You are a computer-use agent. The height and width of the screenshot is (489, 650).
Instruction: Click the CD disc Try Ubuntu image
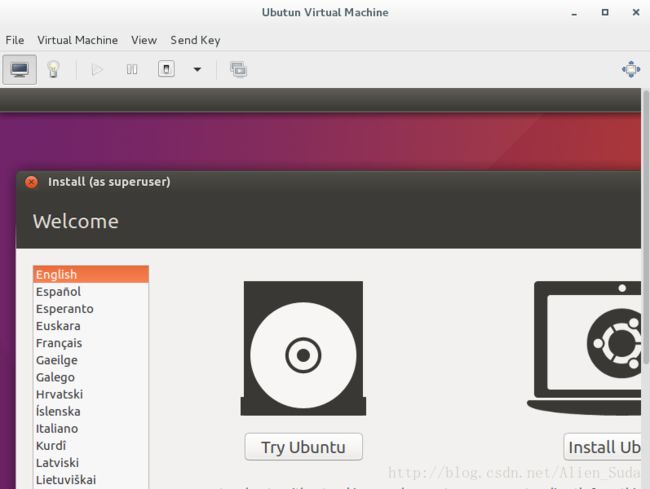pos(303,349)
